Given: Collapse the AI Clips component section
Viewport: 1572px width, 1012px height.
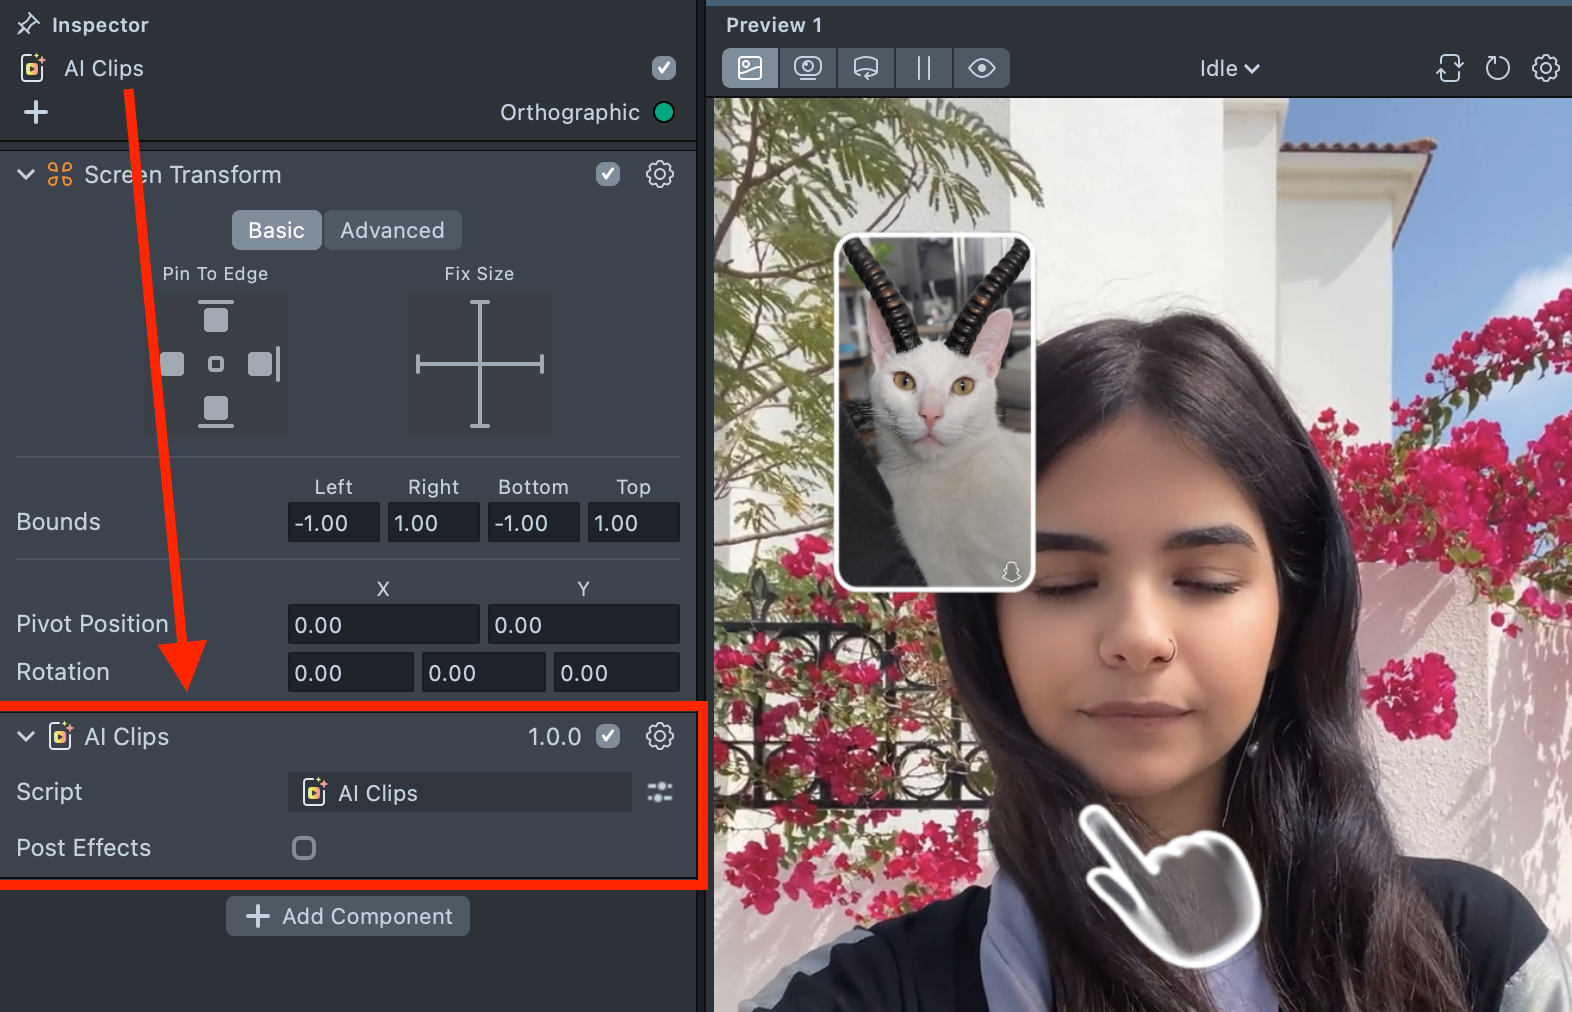Looking at the screenshot, I should 26,737.
